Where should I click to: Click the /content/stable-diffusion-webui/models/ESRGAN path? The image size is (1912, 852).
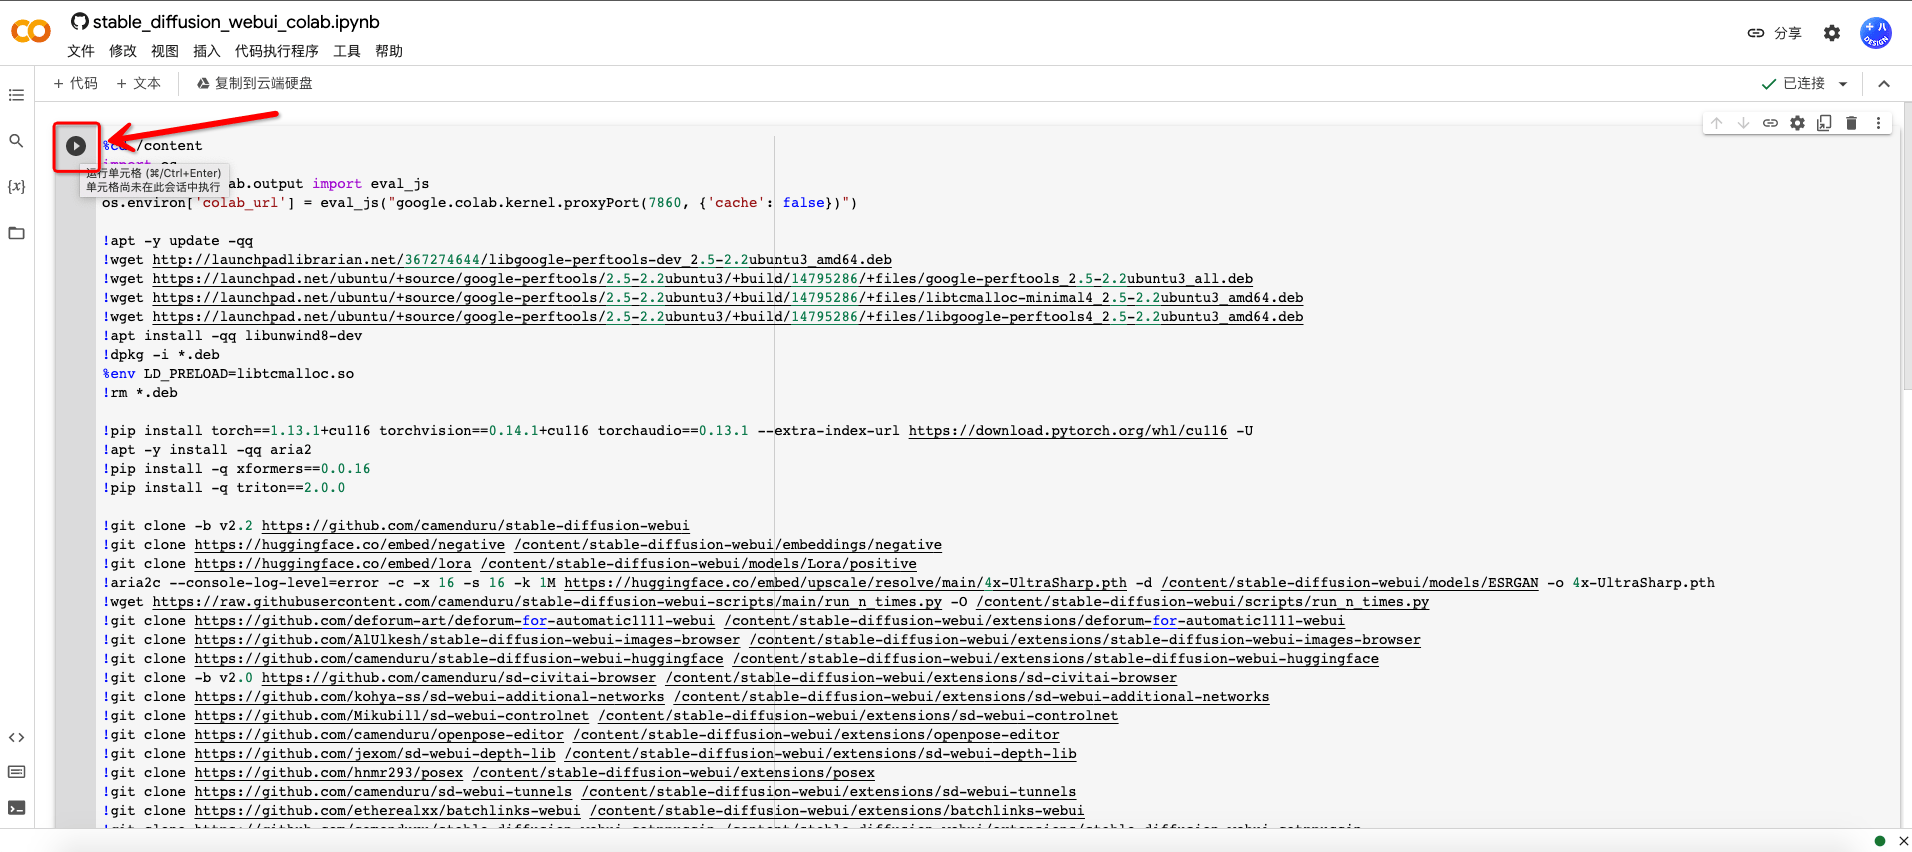[x=1350, y=583]
